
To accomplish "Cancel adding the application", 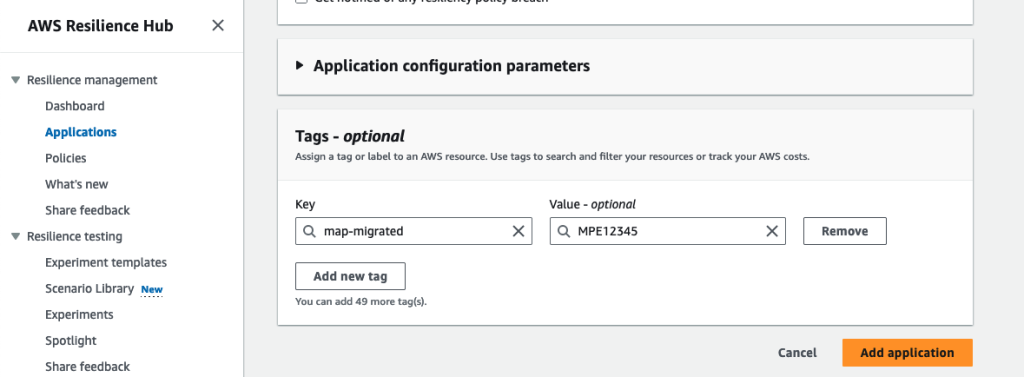I will (x=797, y=353).
